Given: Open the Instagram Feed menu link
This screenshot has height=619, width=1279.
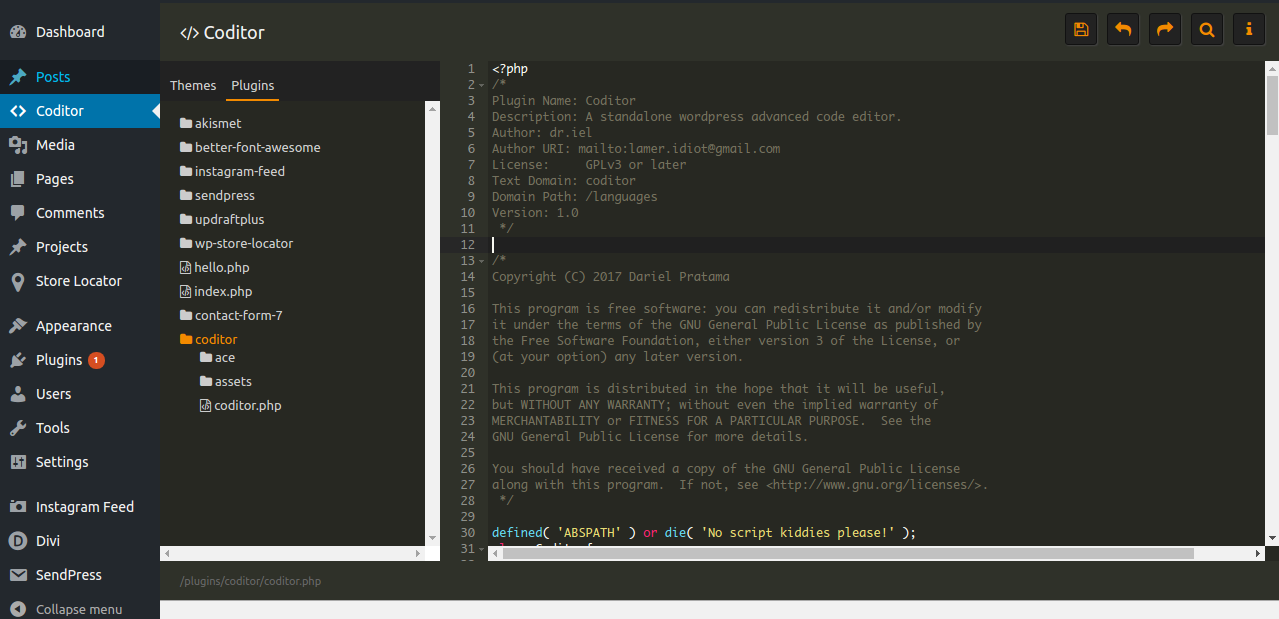Looking at the screenshot, I should click(x=85, y=507).
